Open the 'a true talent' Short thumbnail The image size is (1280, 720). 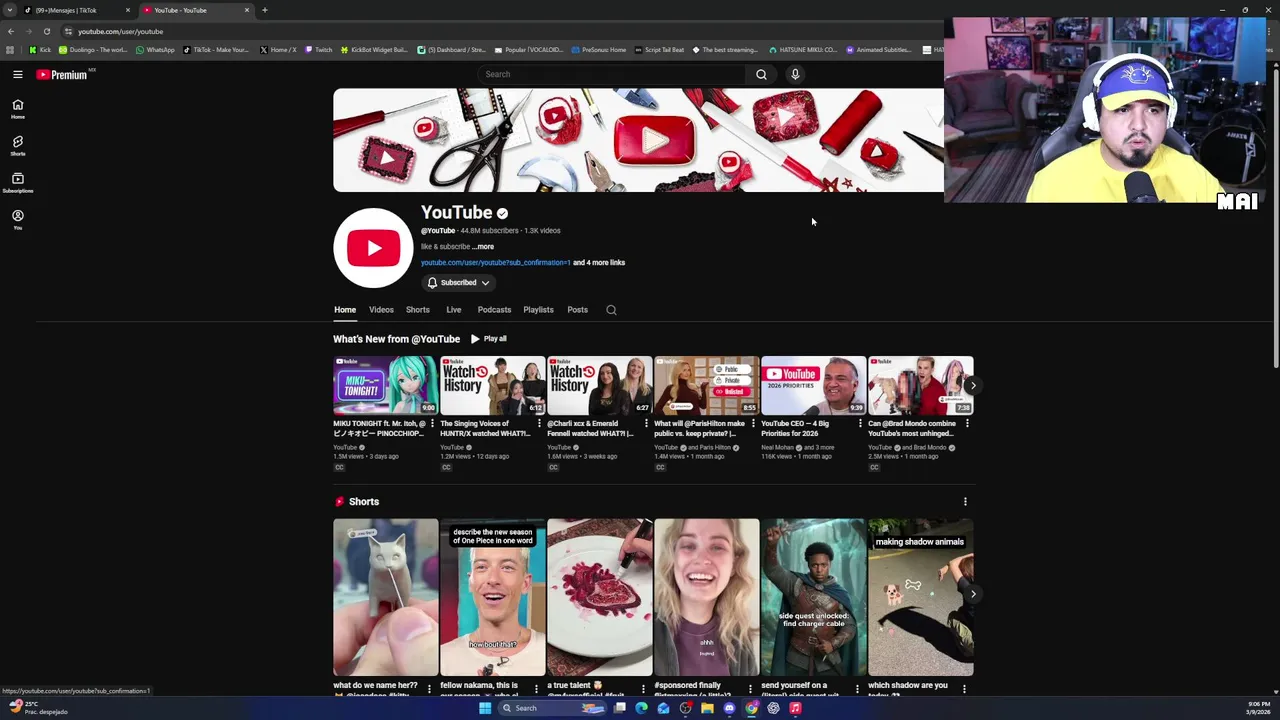[599, 597]
